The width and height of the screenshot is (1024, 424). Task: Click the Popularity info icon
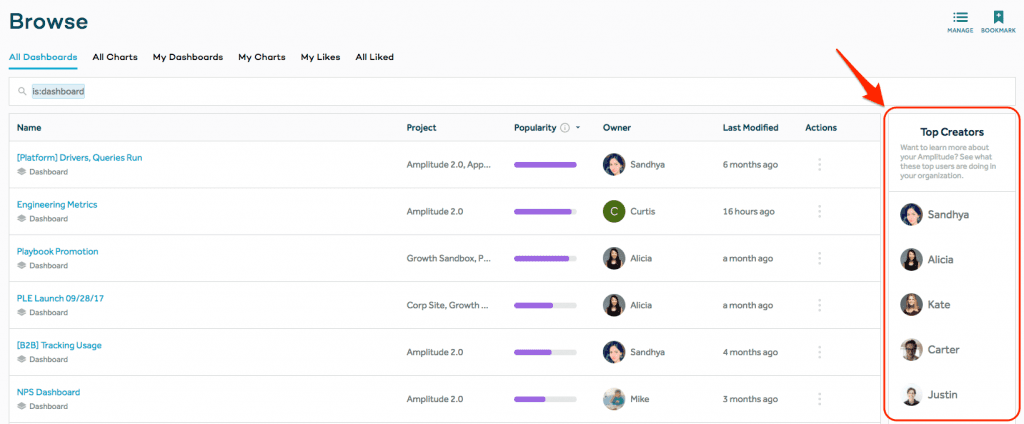point(565,128)
